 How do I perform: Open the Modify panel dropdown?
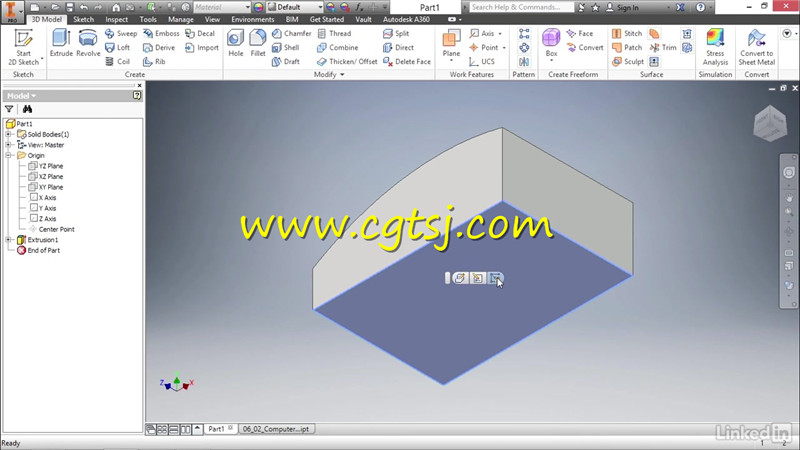click(x=329, y=74)
